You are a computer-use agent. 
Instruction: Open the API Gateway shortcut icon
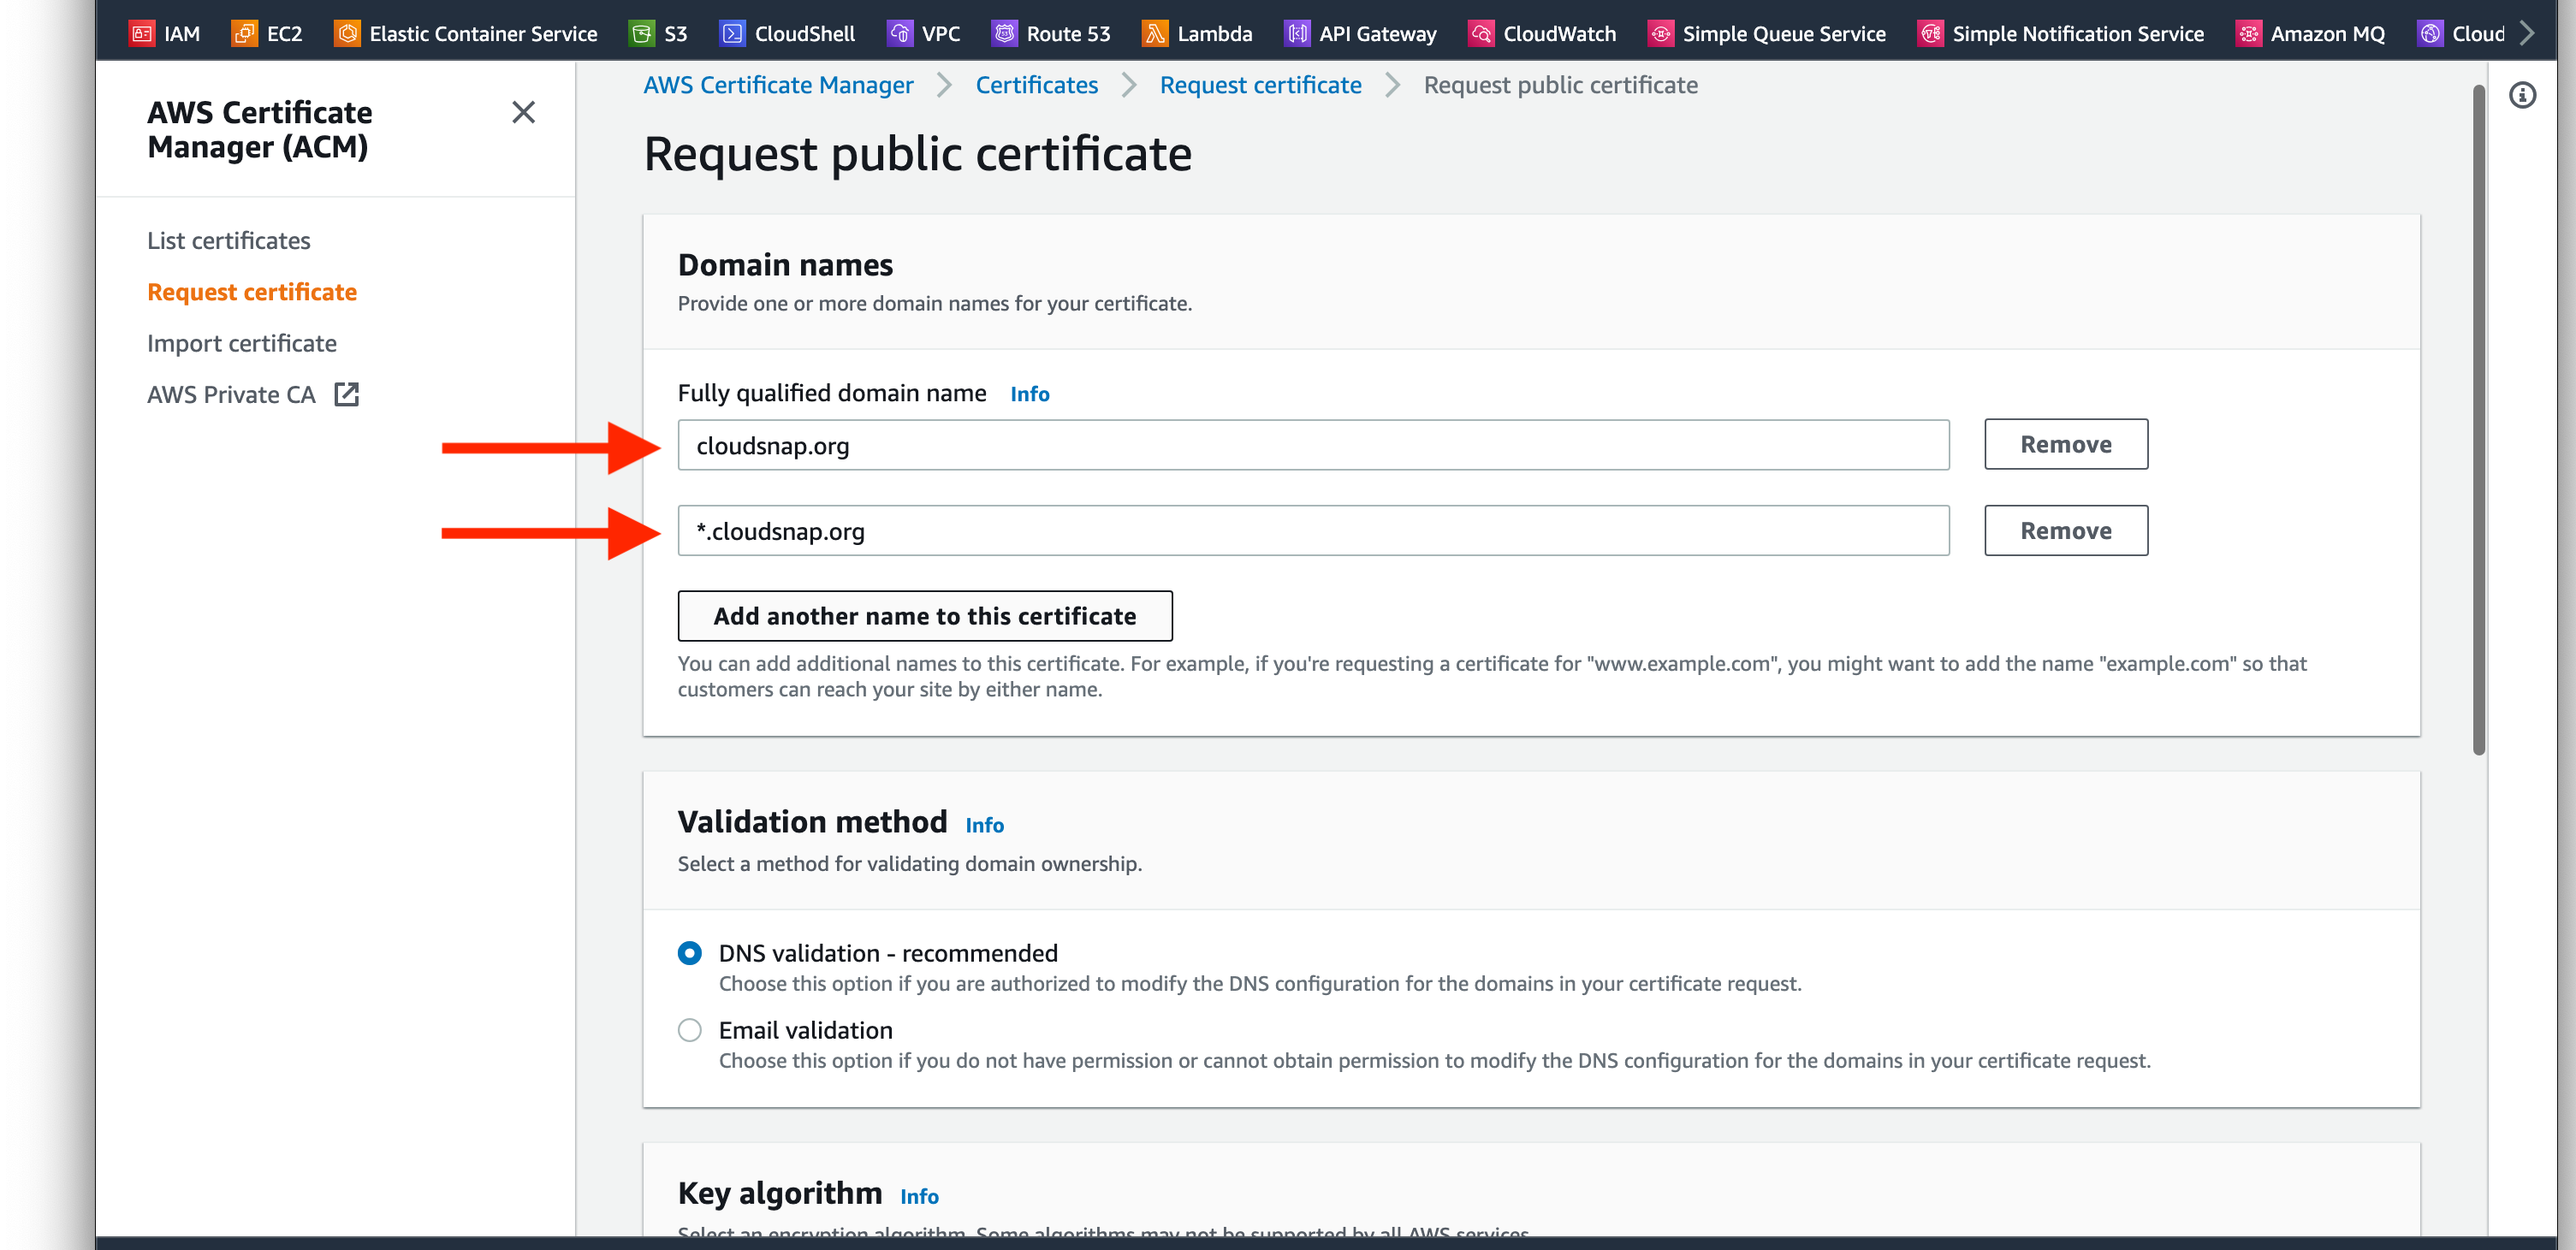coord(1297,33)
